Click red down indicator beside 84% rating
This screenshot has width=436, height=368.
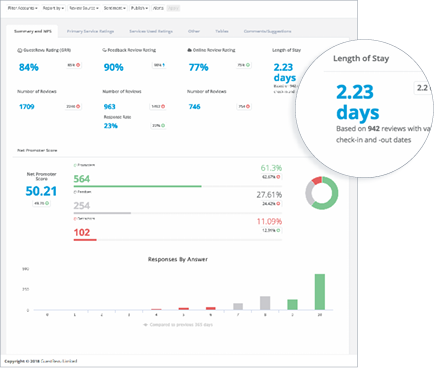pyautogui.click(x=78, y=65)
